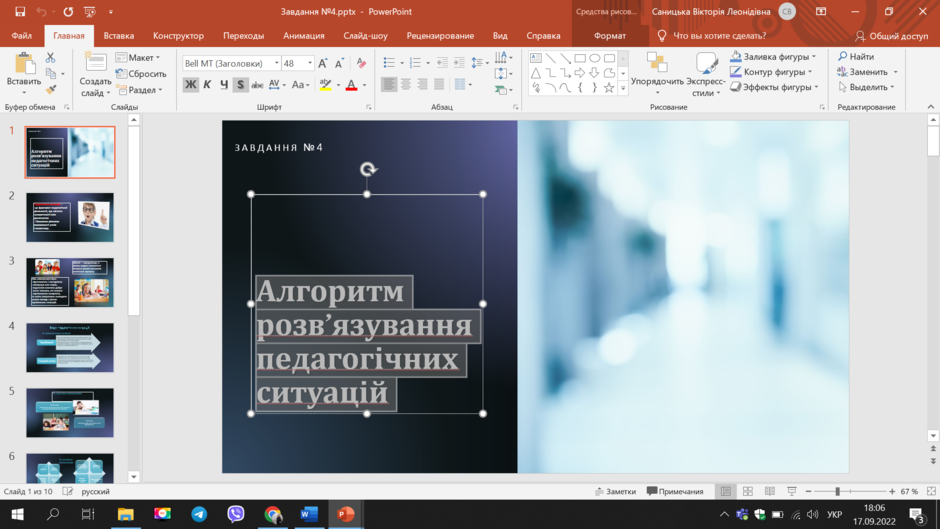Increase list indent level

[x=459, y=62]
